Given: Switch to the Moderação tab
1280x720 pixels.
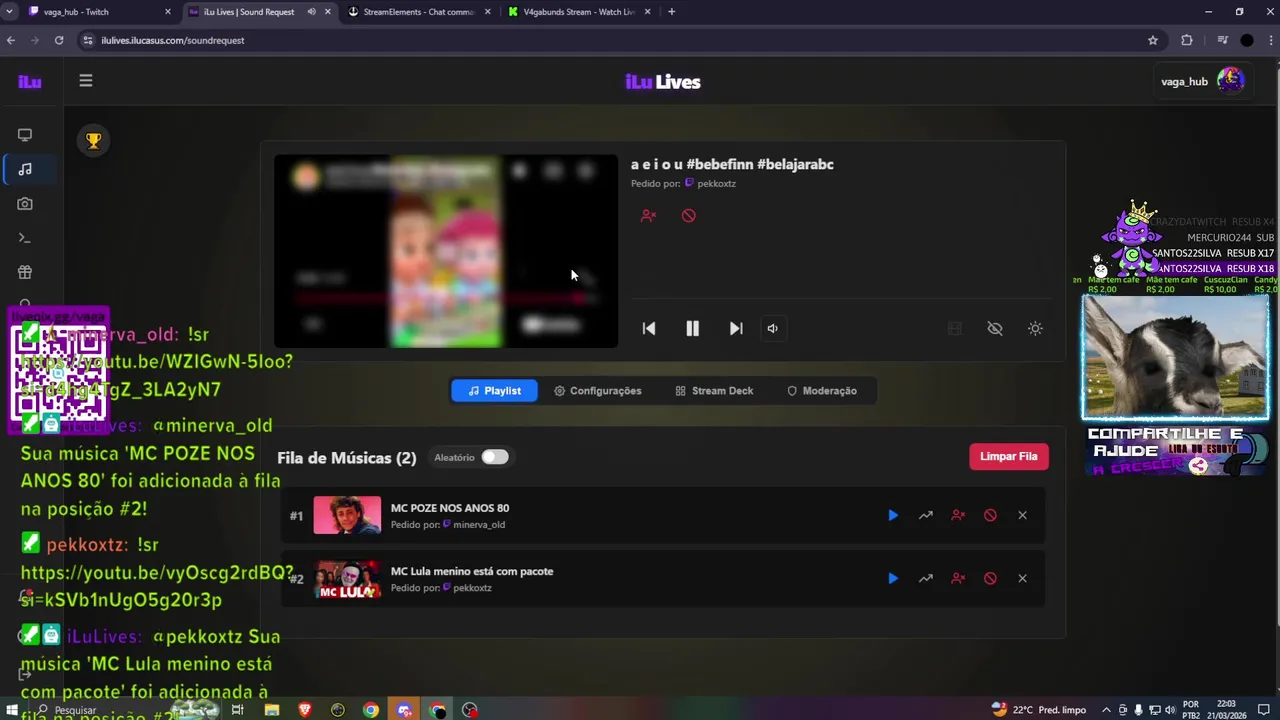Looking at the screenshot, I should [822, 391].
